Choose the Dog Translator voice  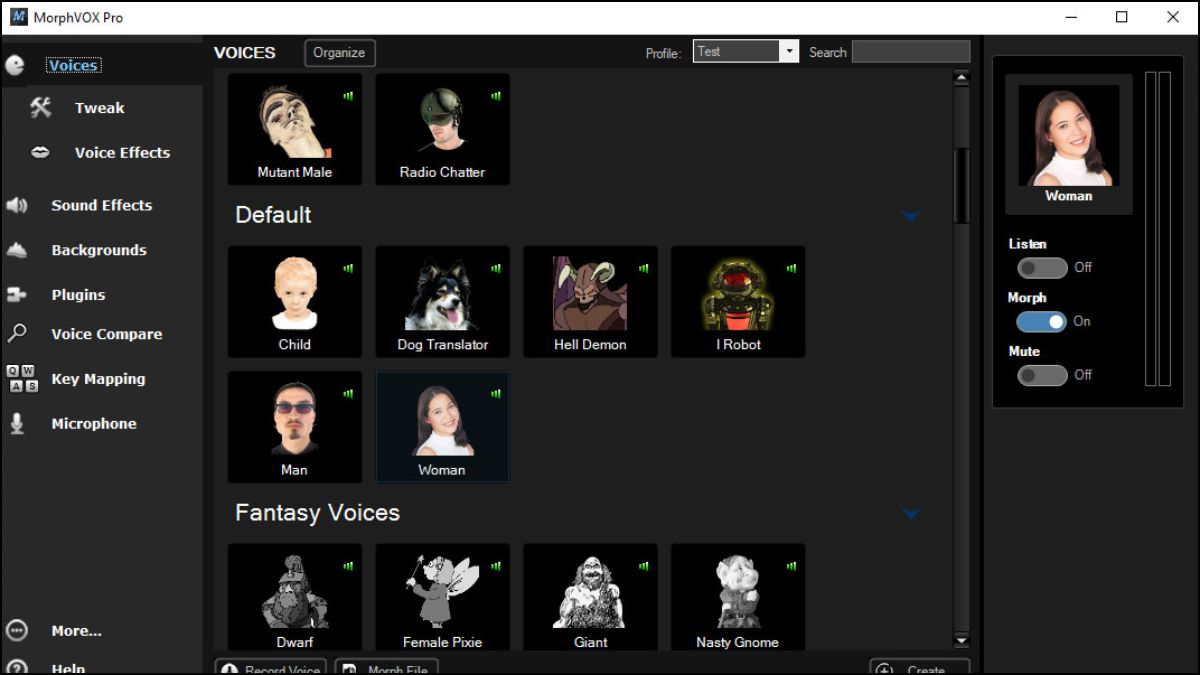442,302
